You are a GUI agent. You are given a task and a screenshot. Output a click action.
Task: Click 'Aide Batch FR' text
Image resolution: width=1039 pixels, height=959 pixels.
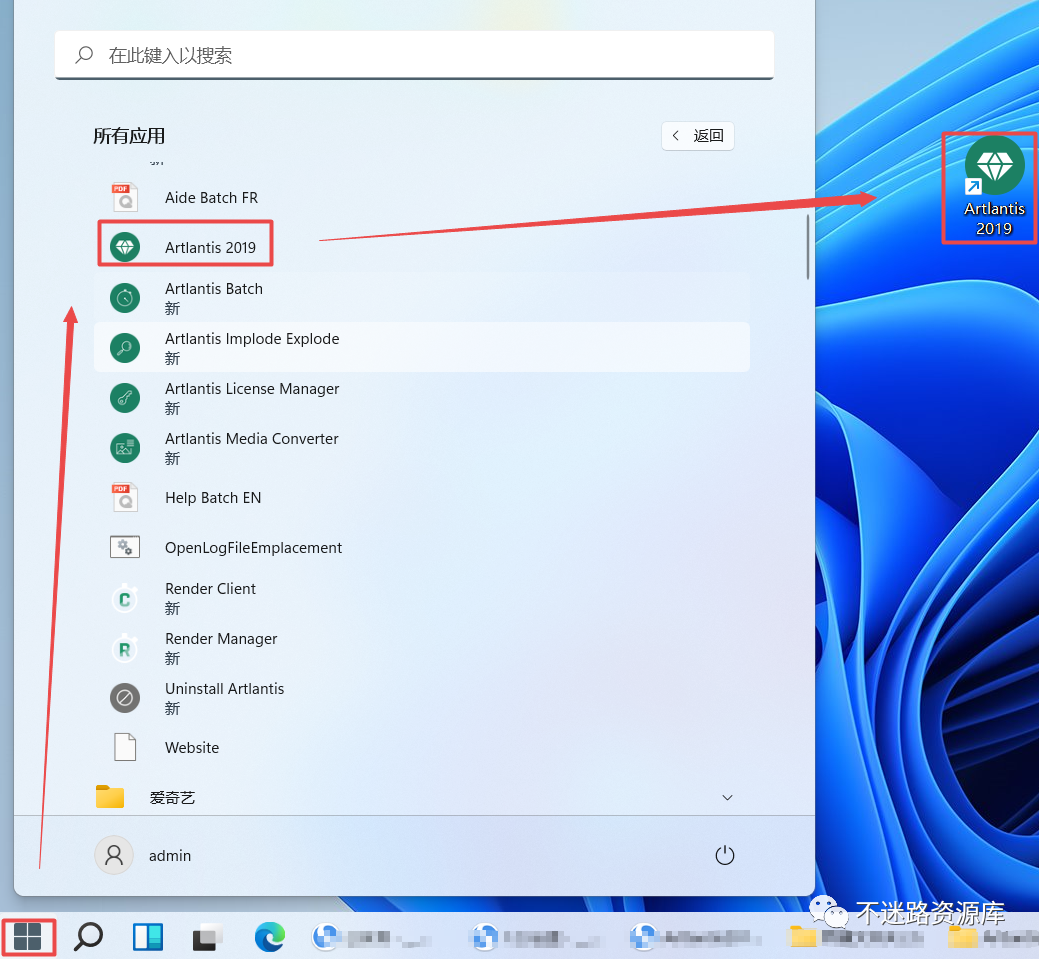[x=211, y=197]
